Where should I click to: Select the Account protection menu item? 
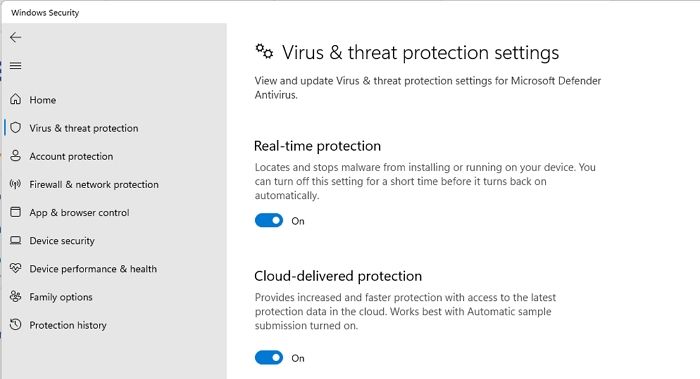[x=71, y=156]
